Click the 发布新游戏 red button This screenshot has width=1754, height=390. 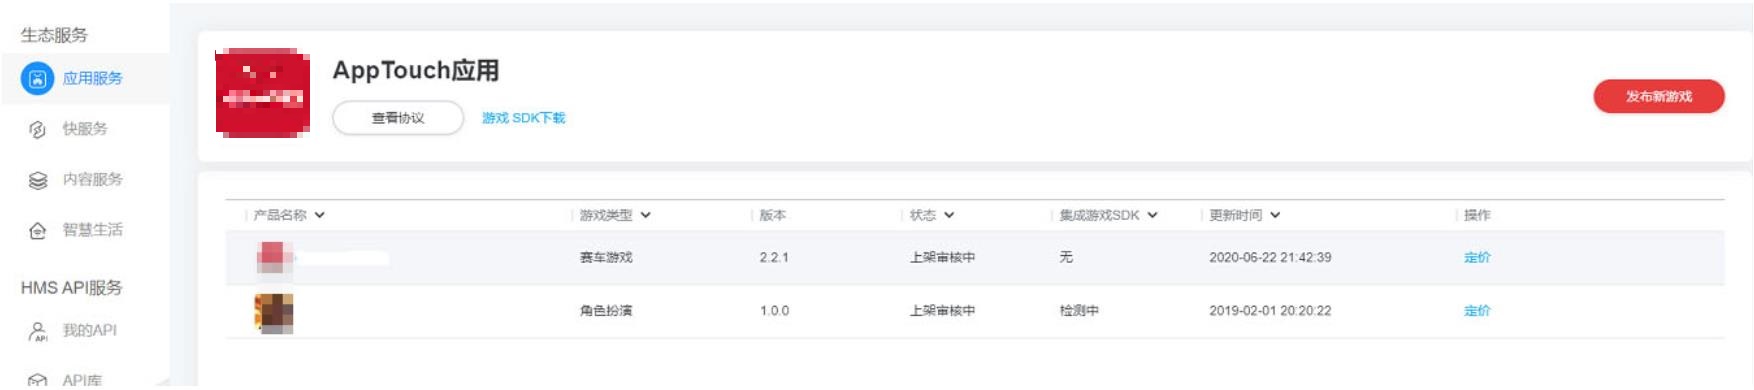click(x=1658, y=96)
